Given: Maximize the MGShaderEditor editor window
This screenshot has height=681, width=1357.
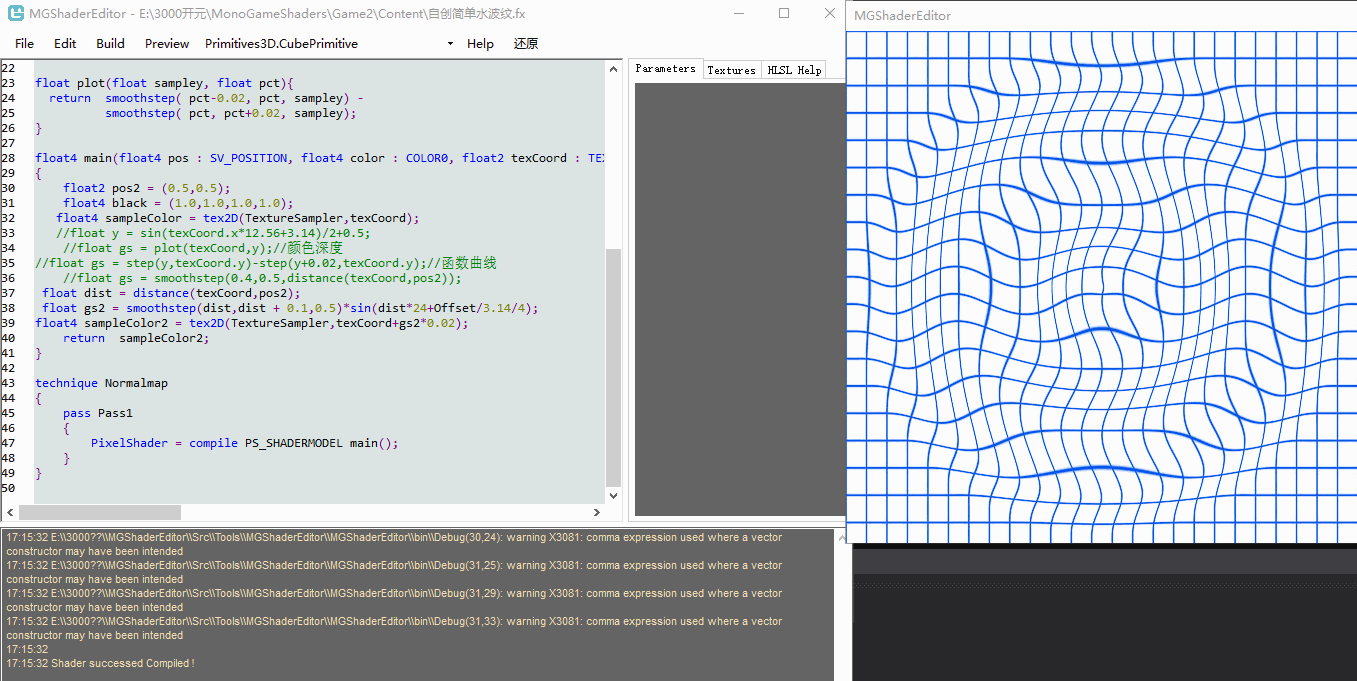Looking at the screenshot, I should [x=784, y=14].
